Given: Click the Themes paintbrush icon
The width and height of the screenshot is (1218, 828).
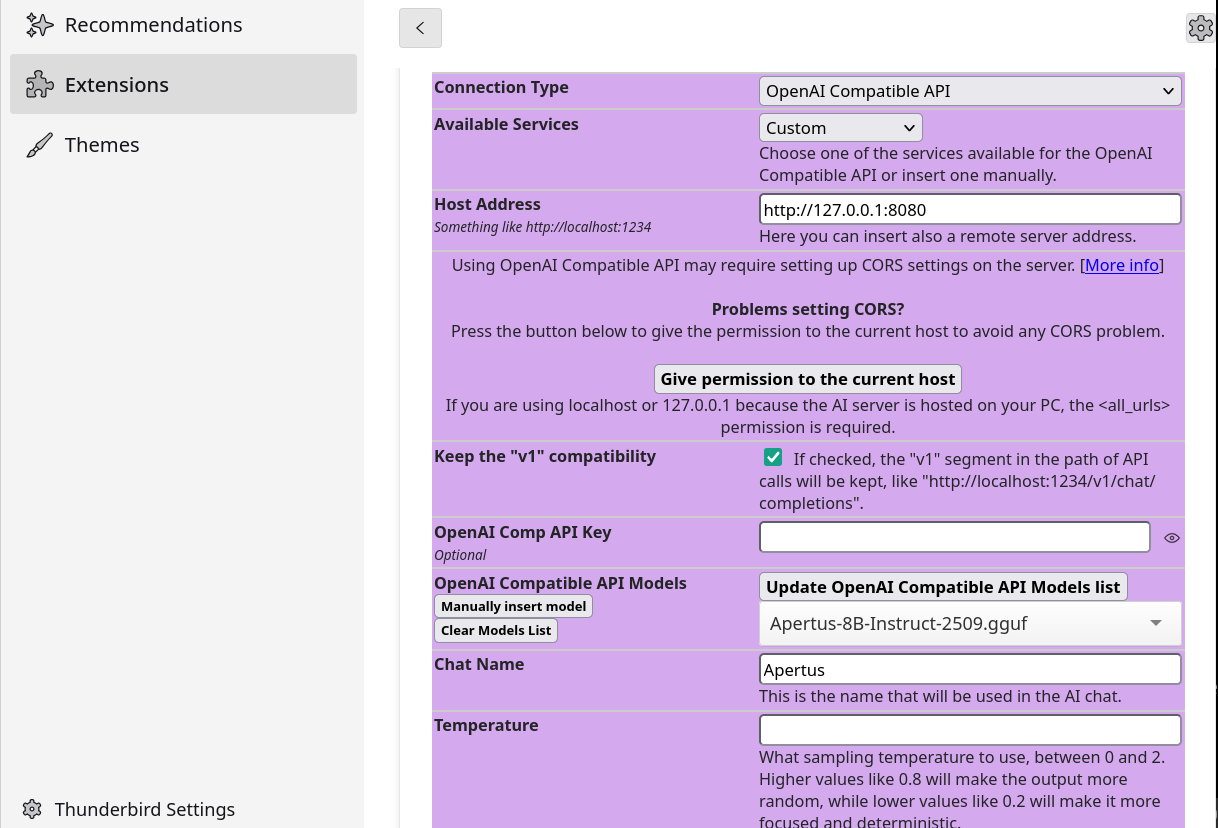Looking at the screenshot, I should pyautogui.click(x=39, y=145).
